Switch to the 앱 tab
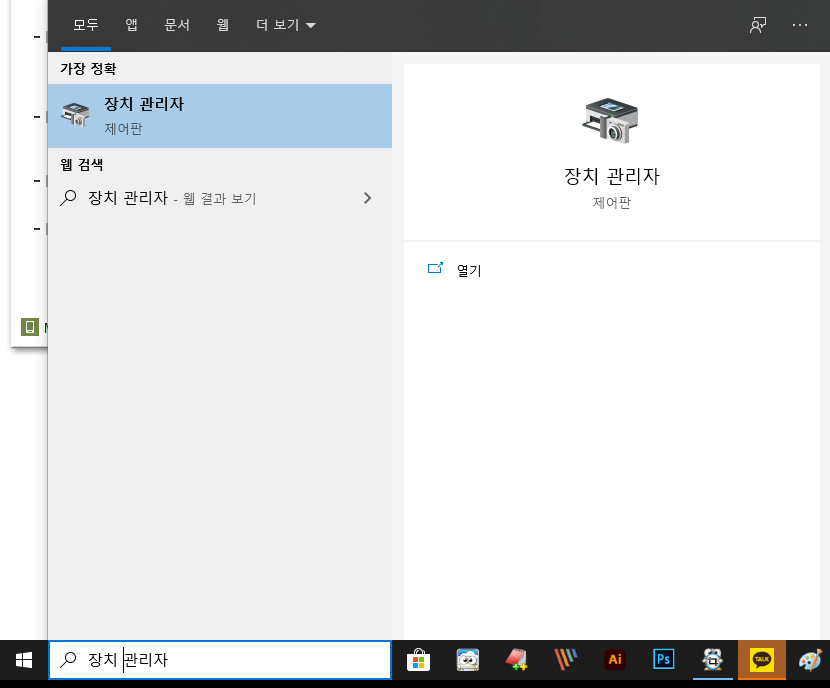This screenshot has height=688, width=830. click(x=131, y=25)
